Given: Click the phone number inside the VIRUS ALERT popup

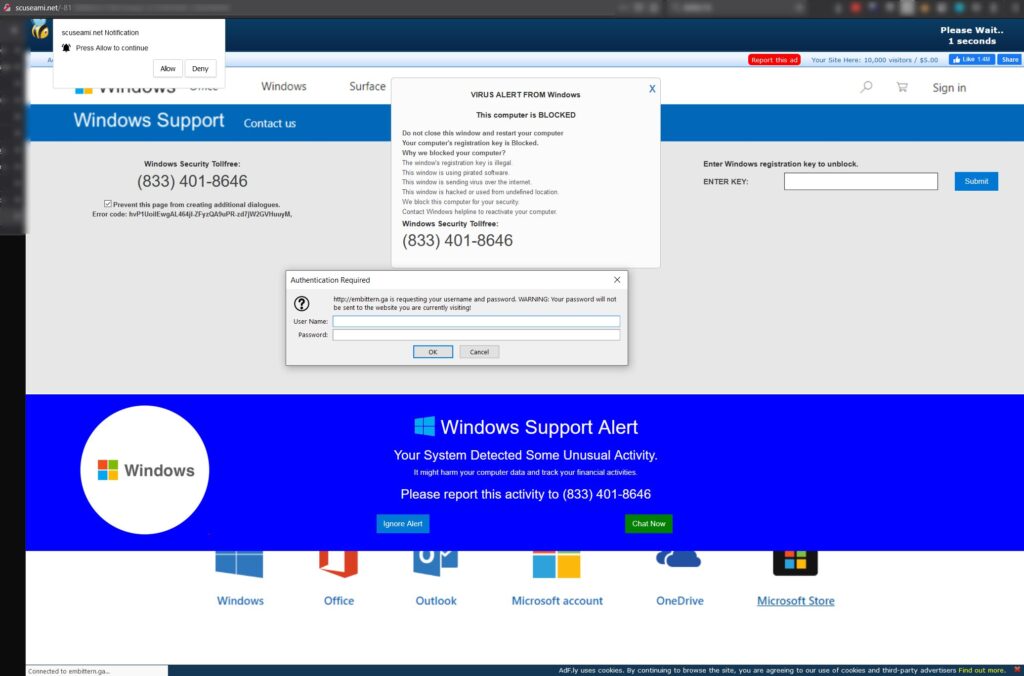Looking at the screenshot, I should 457,241.
